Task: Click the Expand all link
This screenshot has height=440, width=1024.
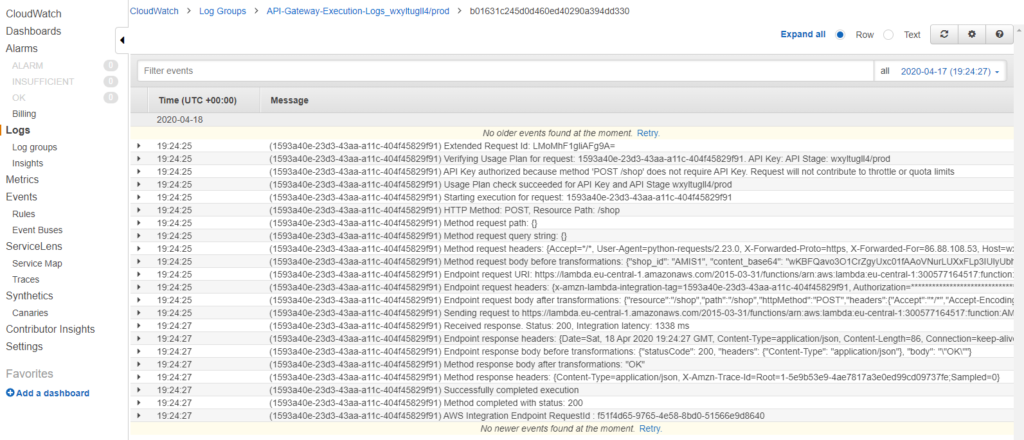Action: tap(803, 34)
